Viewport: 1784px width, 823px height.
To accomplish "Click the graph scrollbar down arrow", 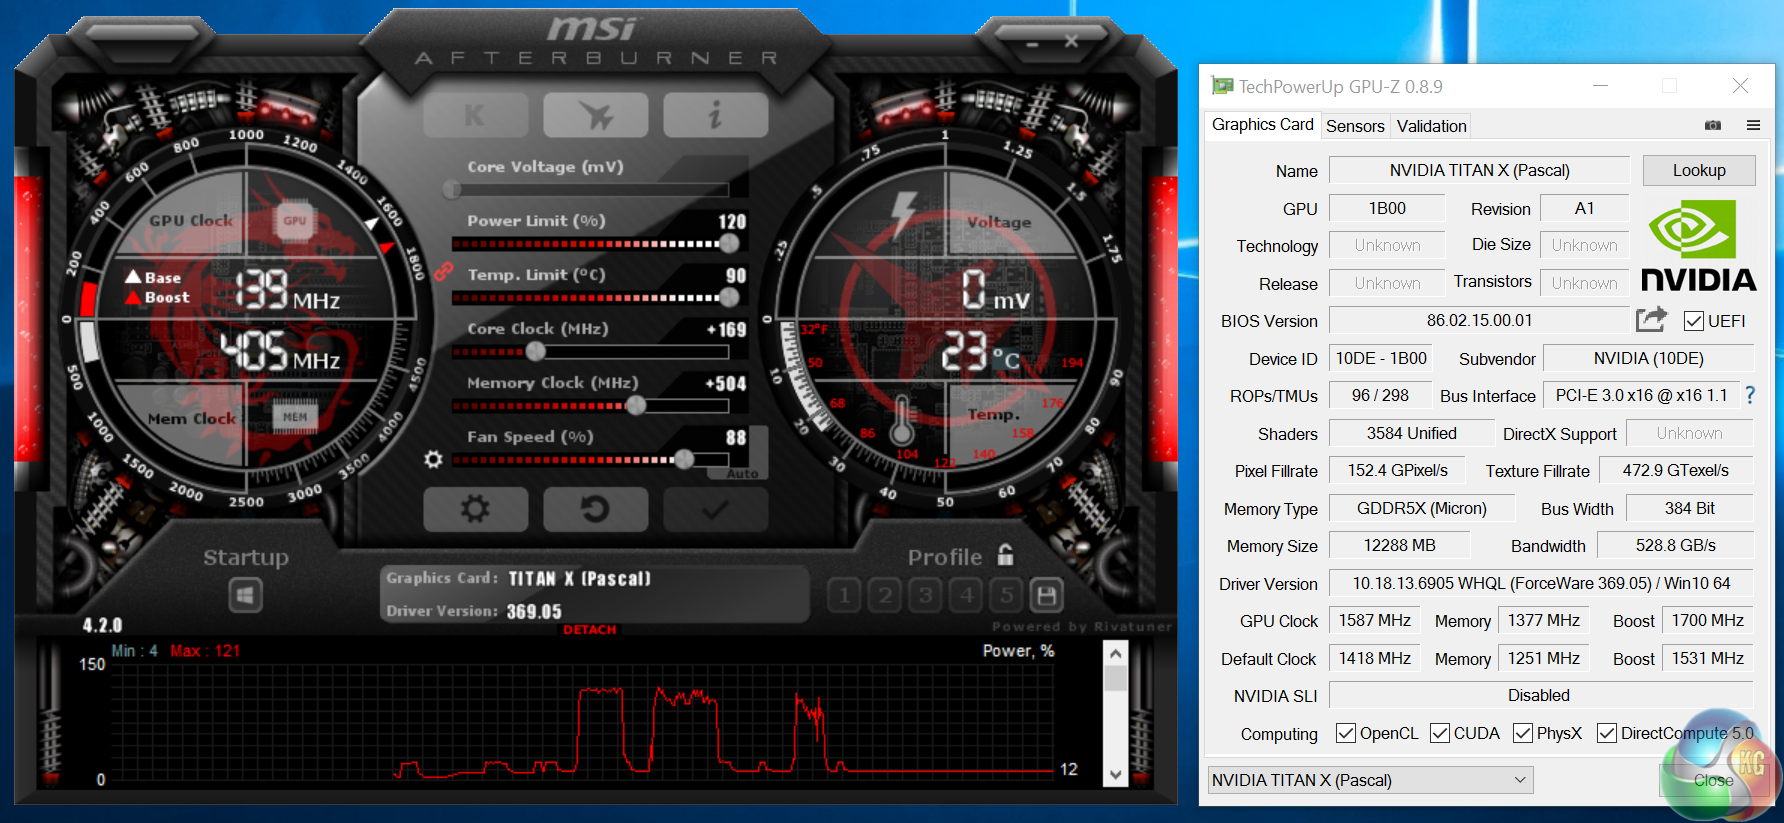I will [x=1116, y=774].
